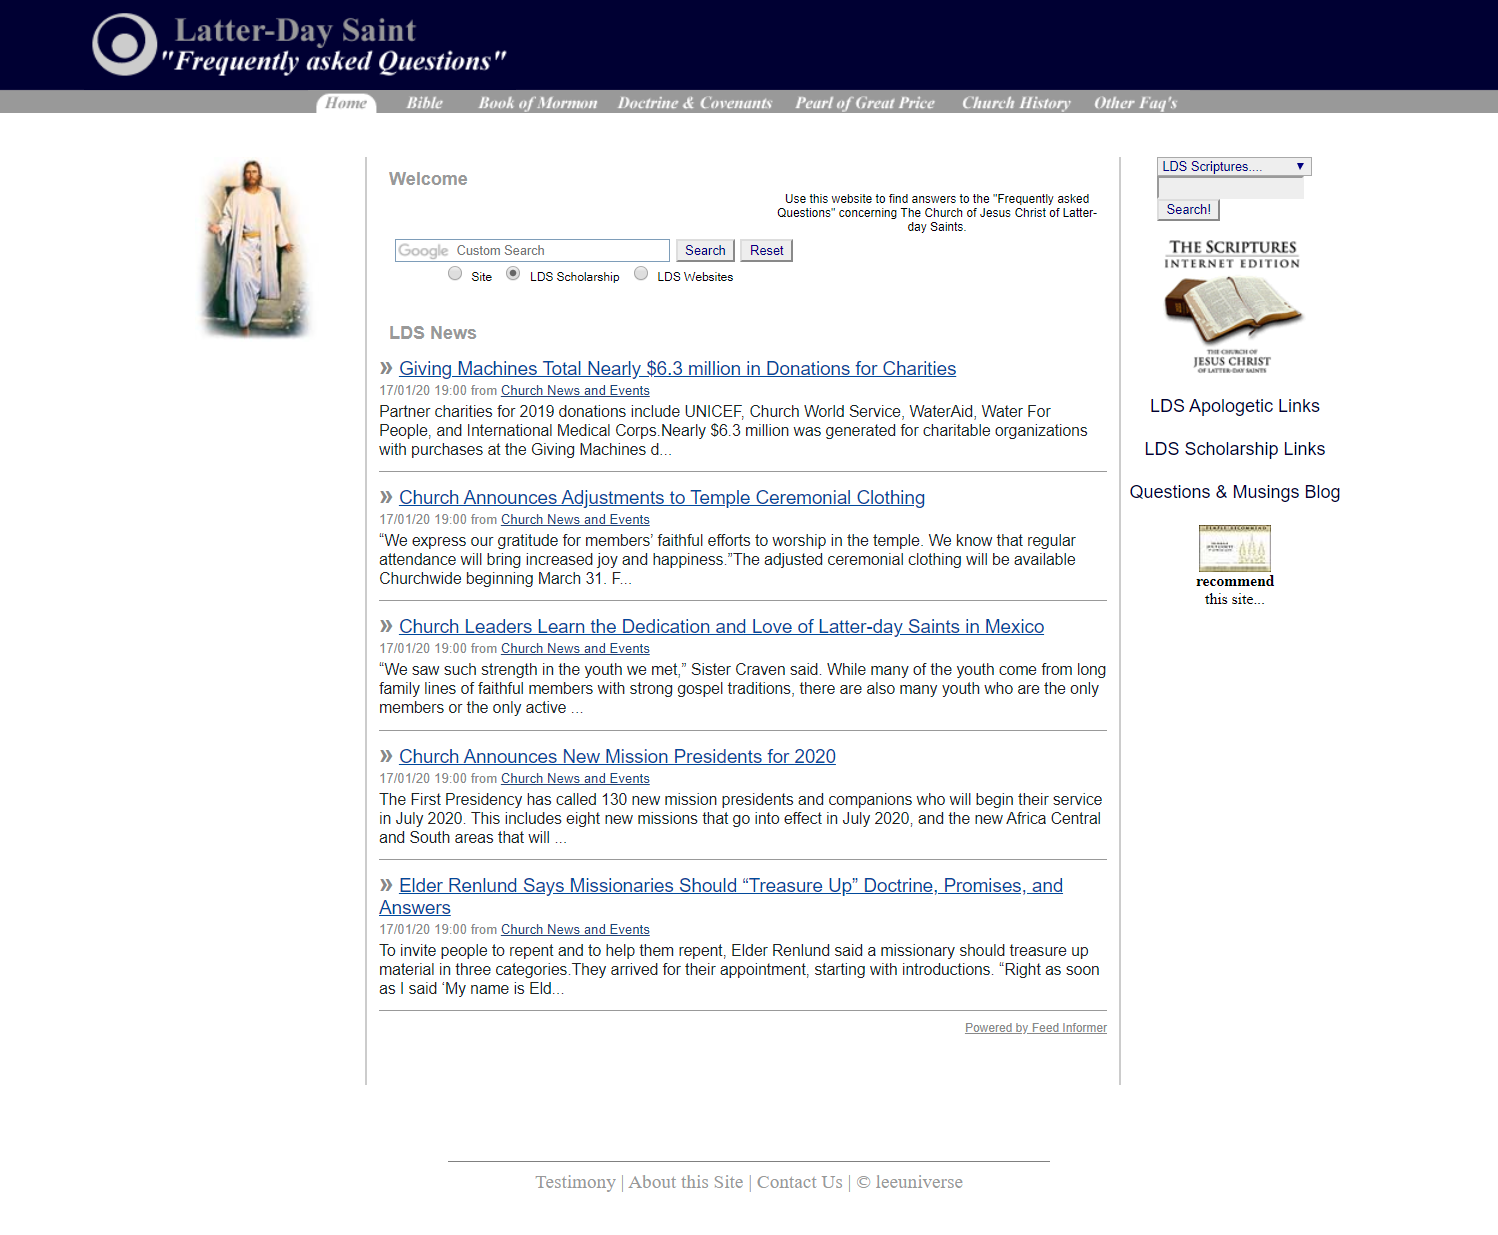
Task: Click the Testimony footer link
Action: 575,1182
